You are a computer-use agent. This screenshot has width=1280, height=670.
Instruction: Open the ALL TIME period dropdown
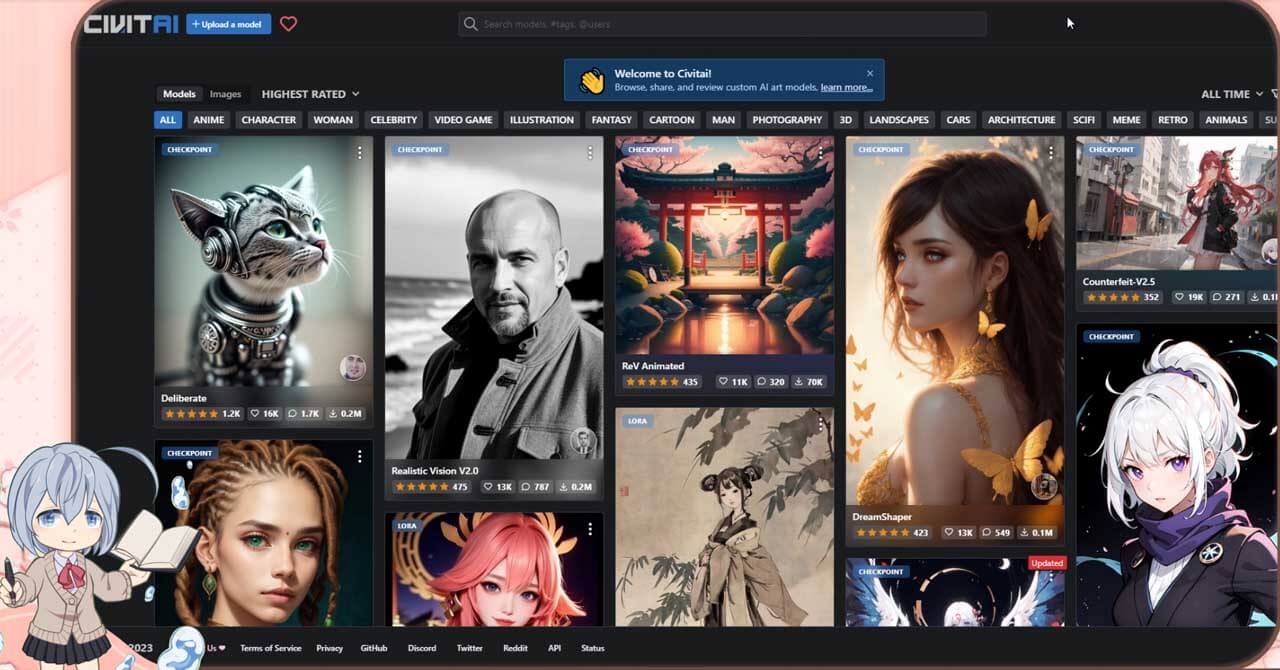[x=1231, y=94]
